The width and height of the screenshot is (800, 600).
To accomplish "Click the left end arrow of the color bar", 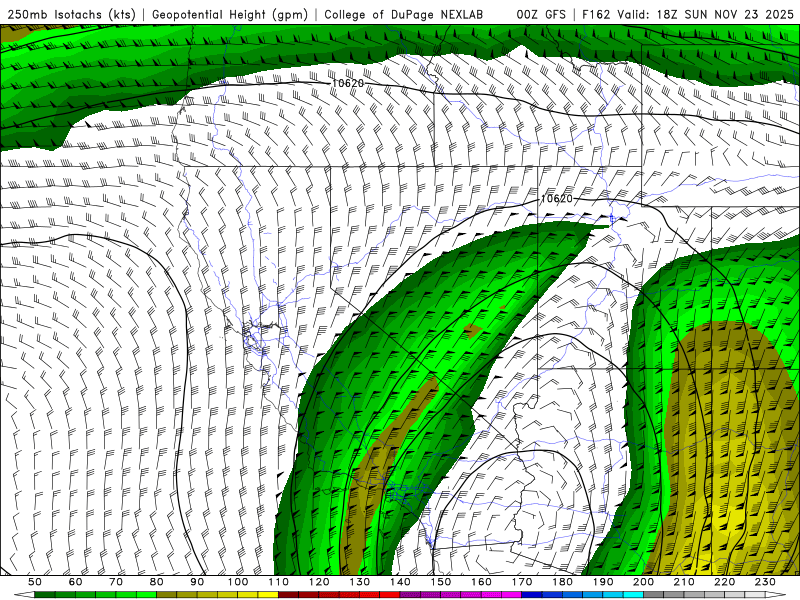I will point(24,595).
